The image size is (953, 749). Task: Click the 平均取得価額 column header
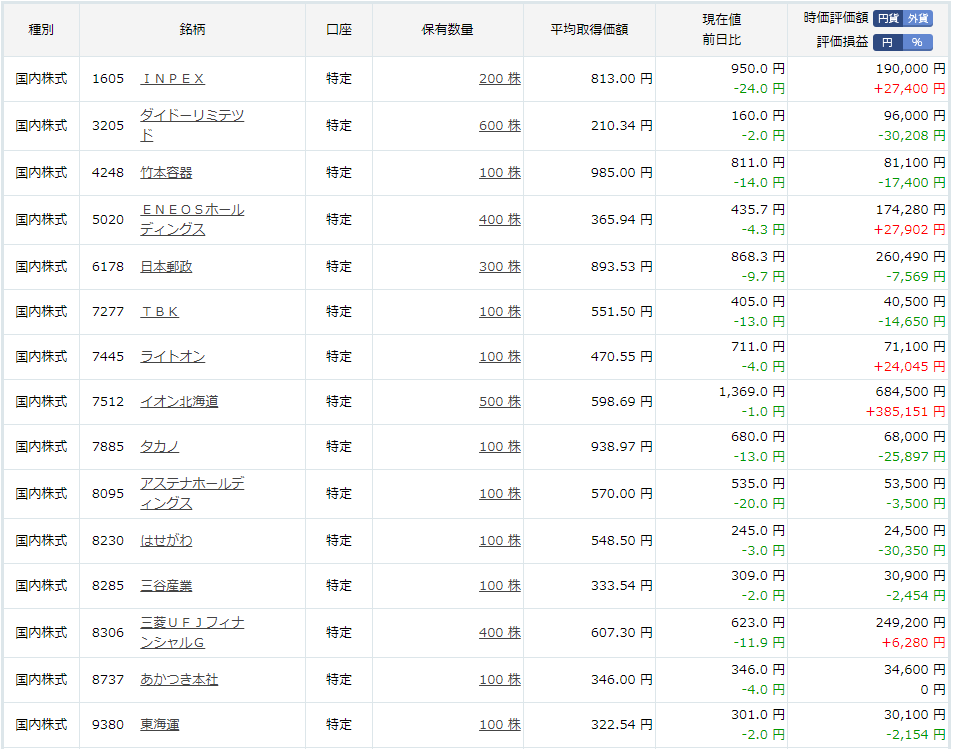[589, 30]
